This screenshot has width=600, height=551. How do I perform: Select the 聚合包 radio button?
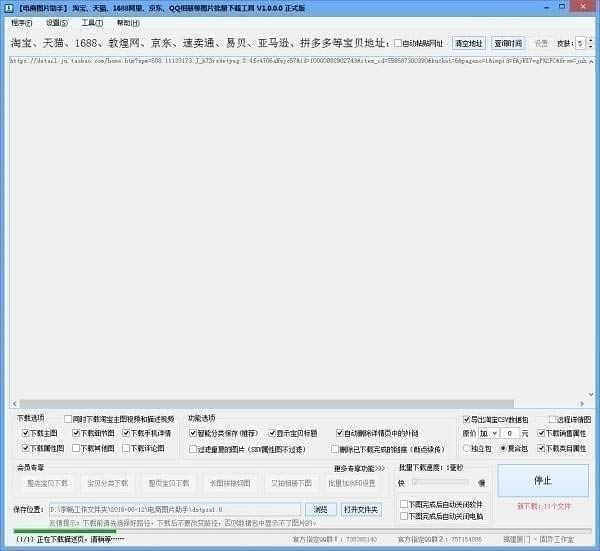503,448
